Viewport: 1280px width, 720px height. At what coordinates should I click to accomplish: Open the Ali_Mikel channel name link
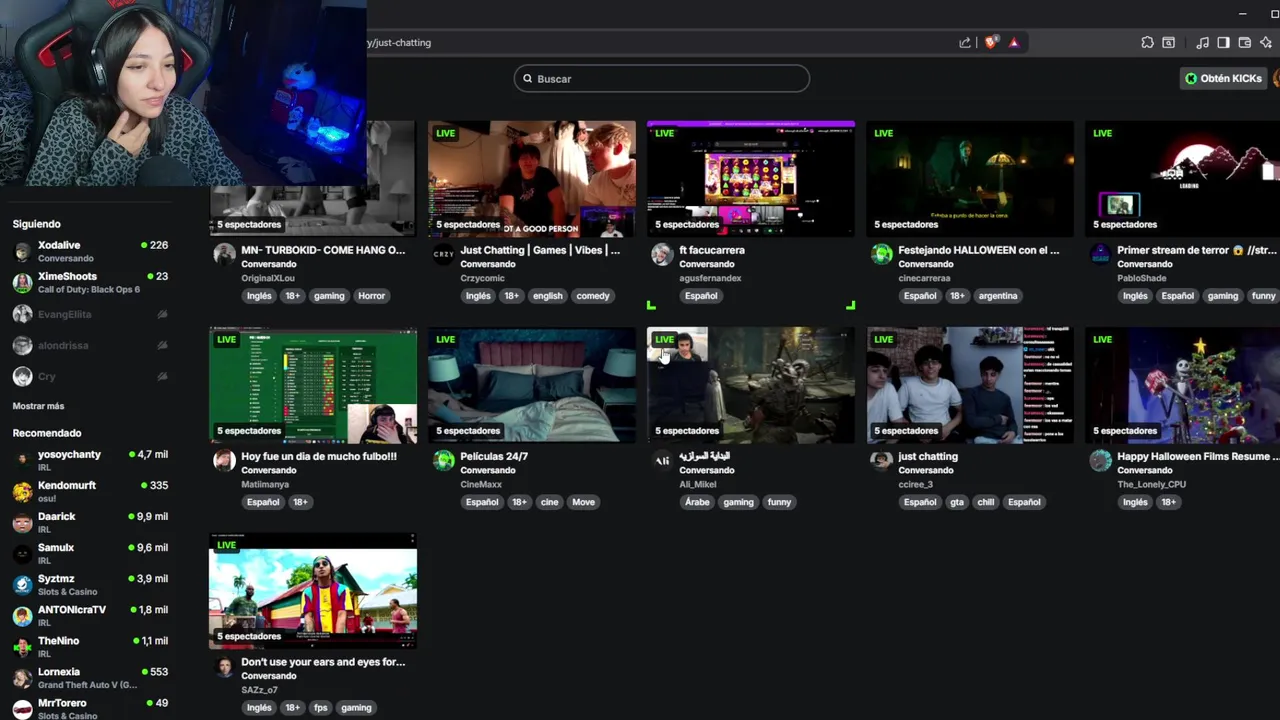(698, 484)
